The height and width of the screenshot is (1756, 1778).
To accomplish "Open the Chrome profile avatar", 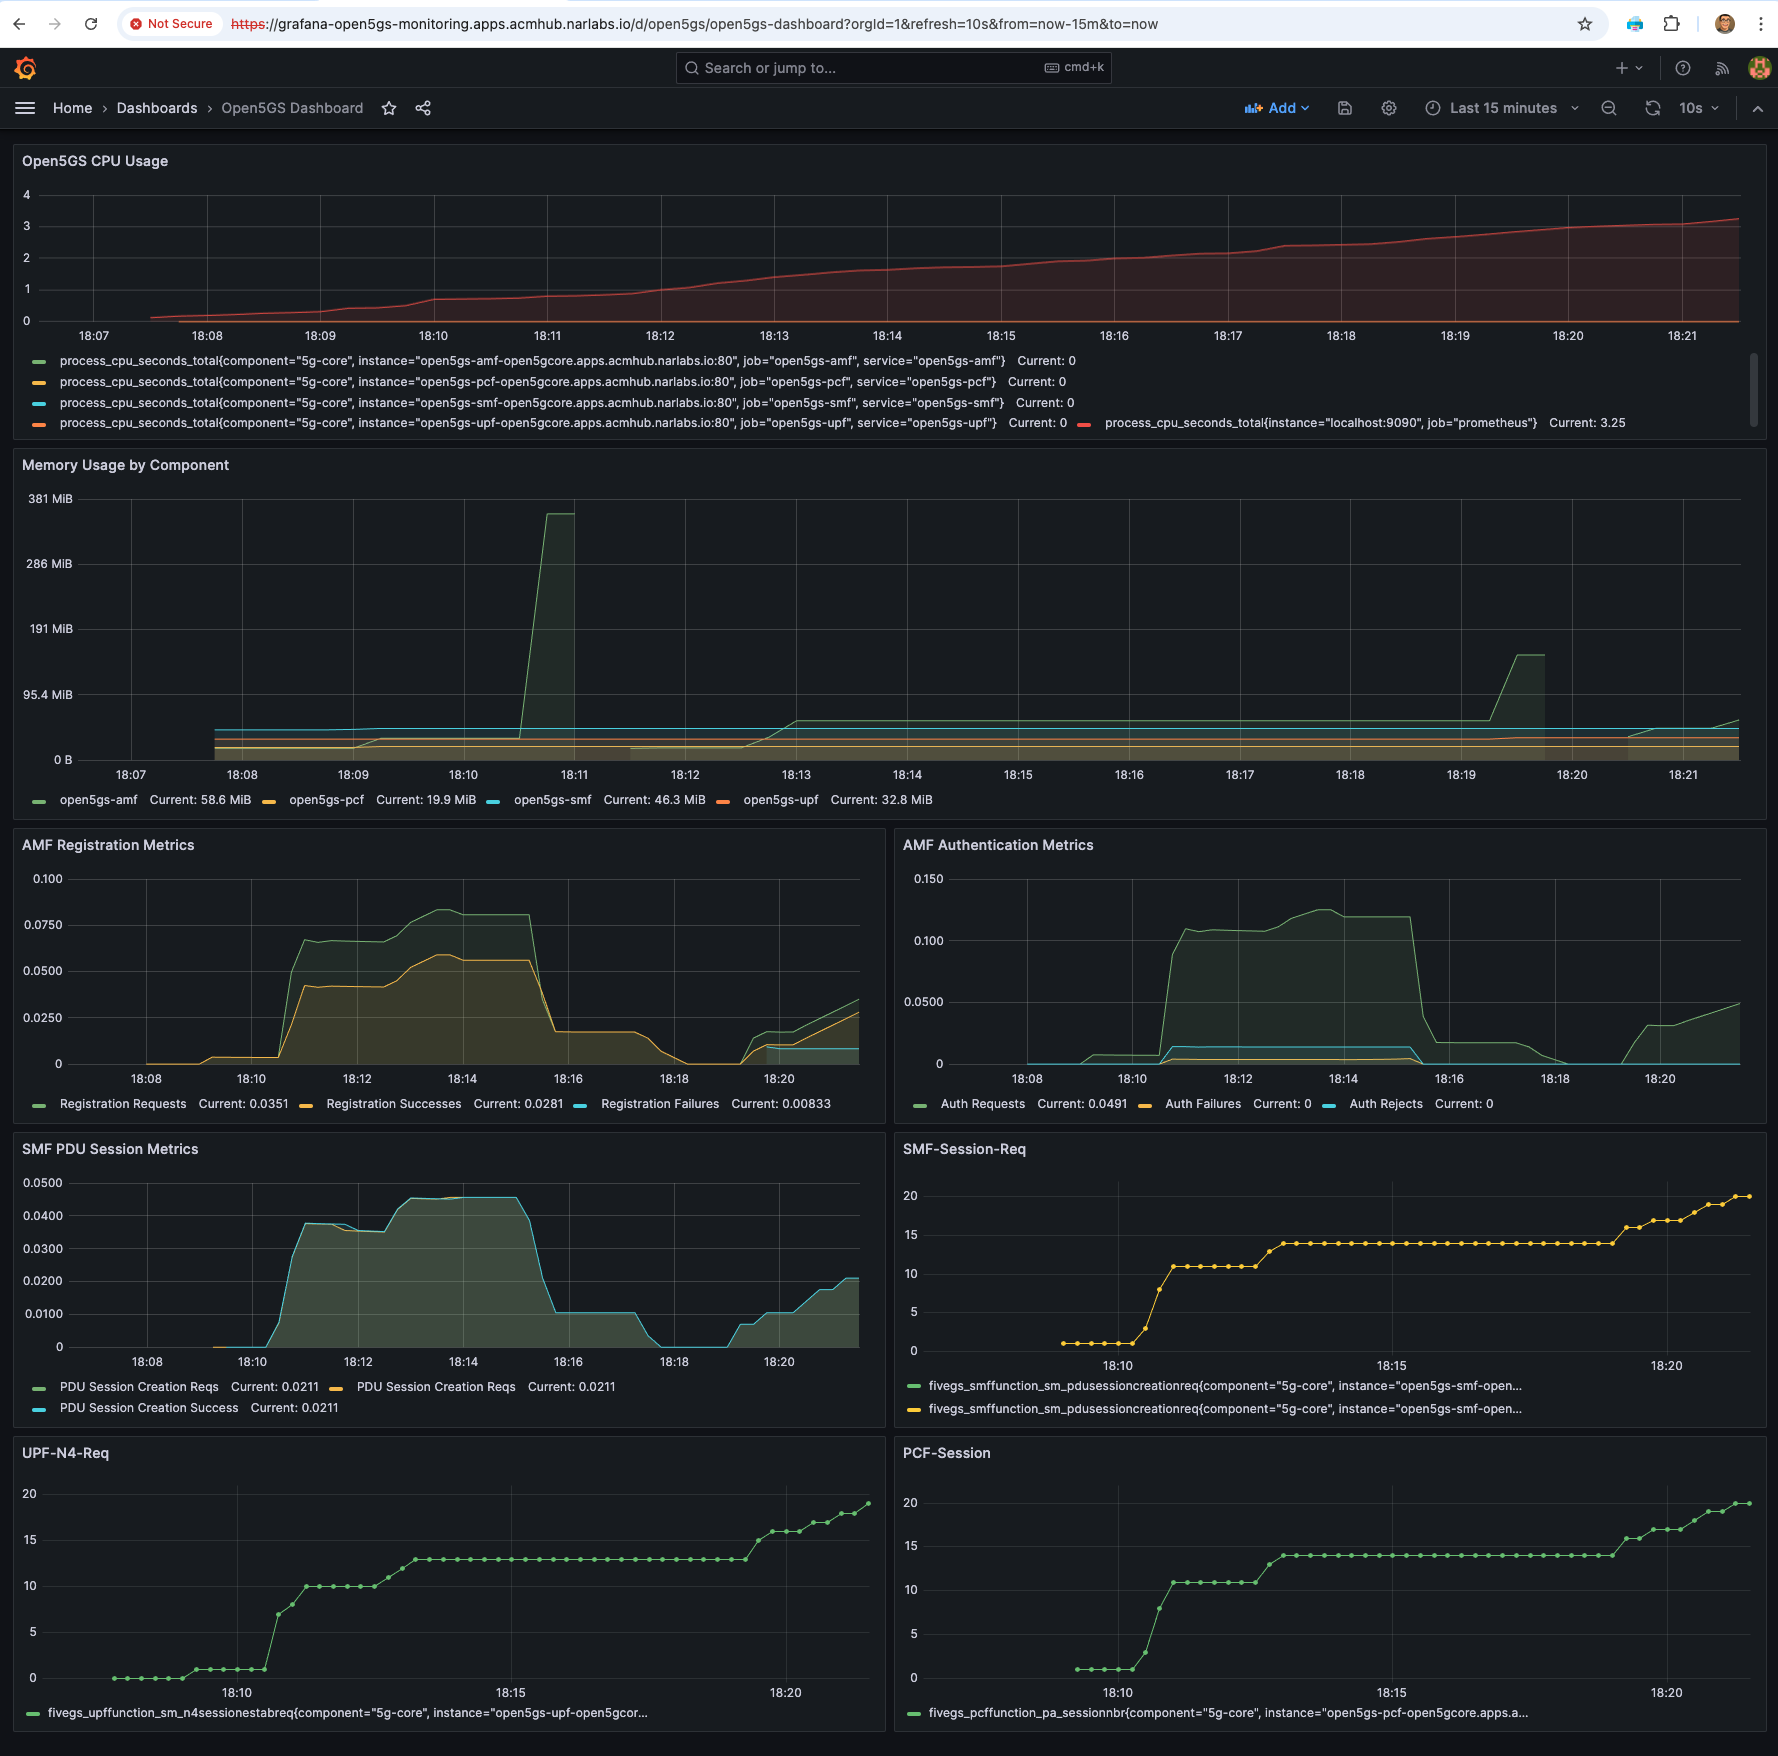I will tap(1725, 24).
